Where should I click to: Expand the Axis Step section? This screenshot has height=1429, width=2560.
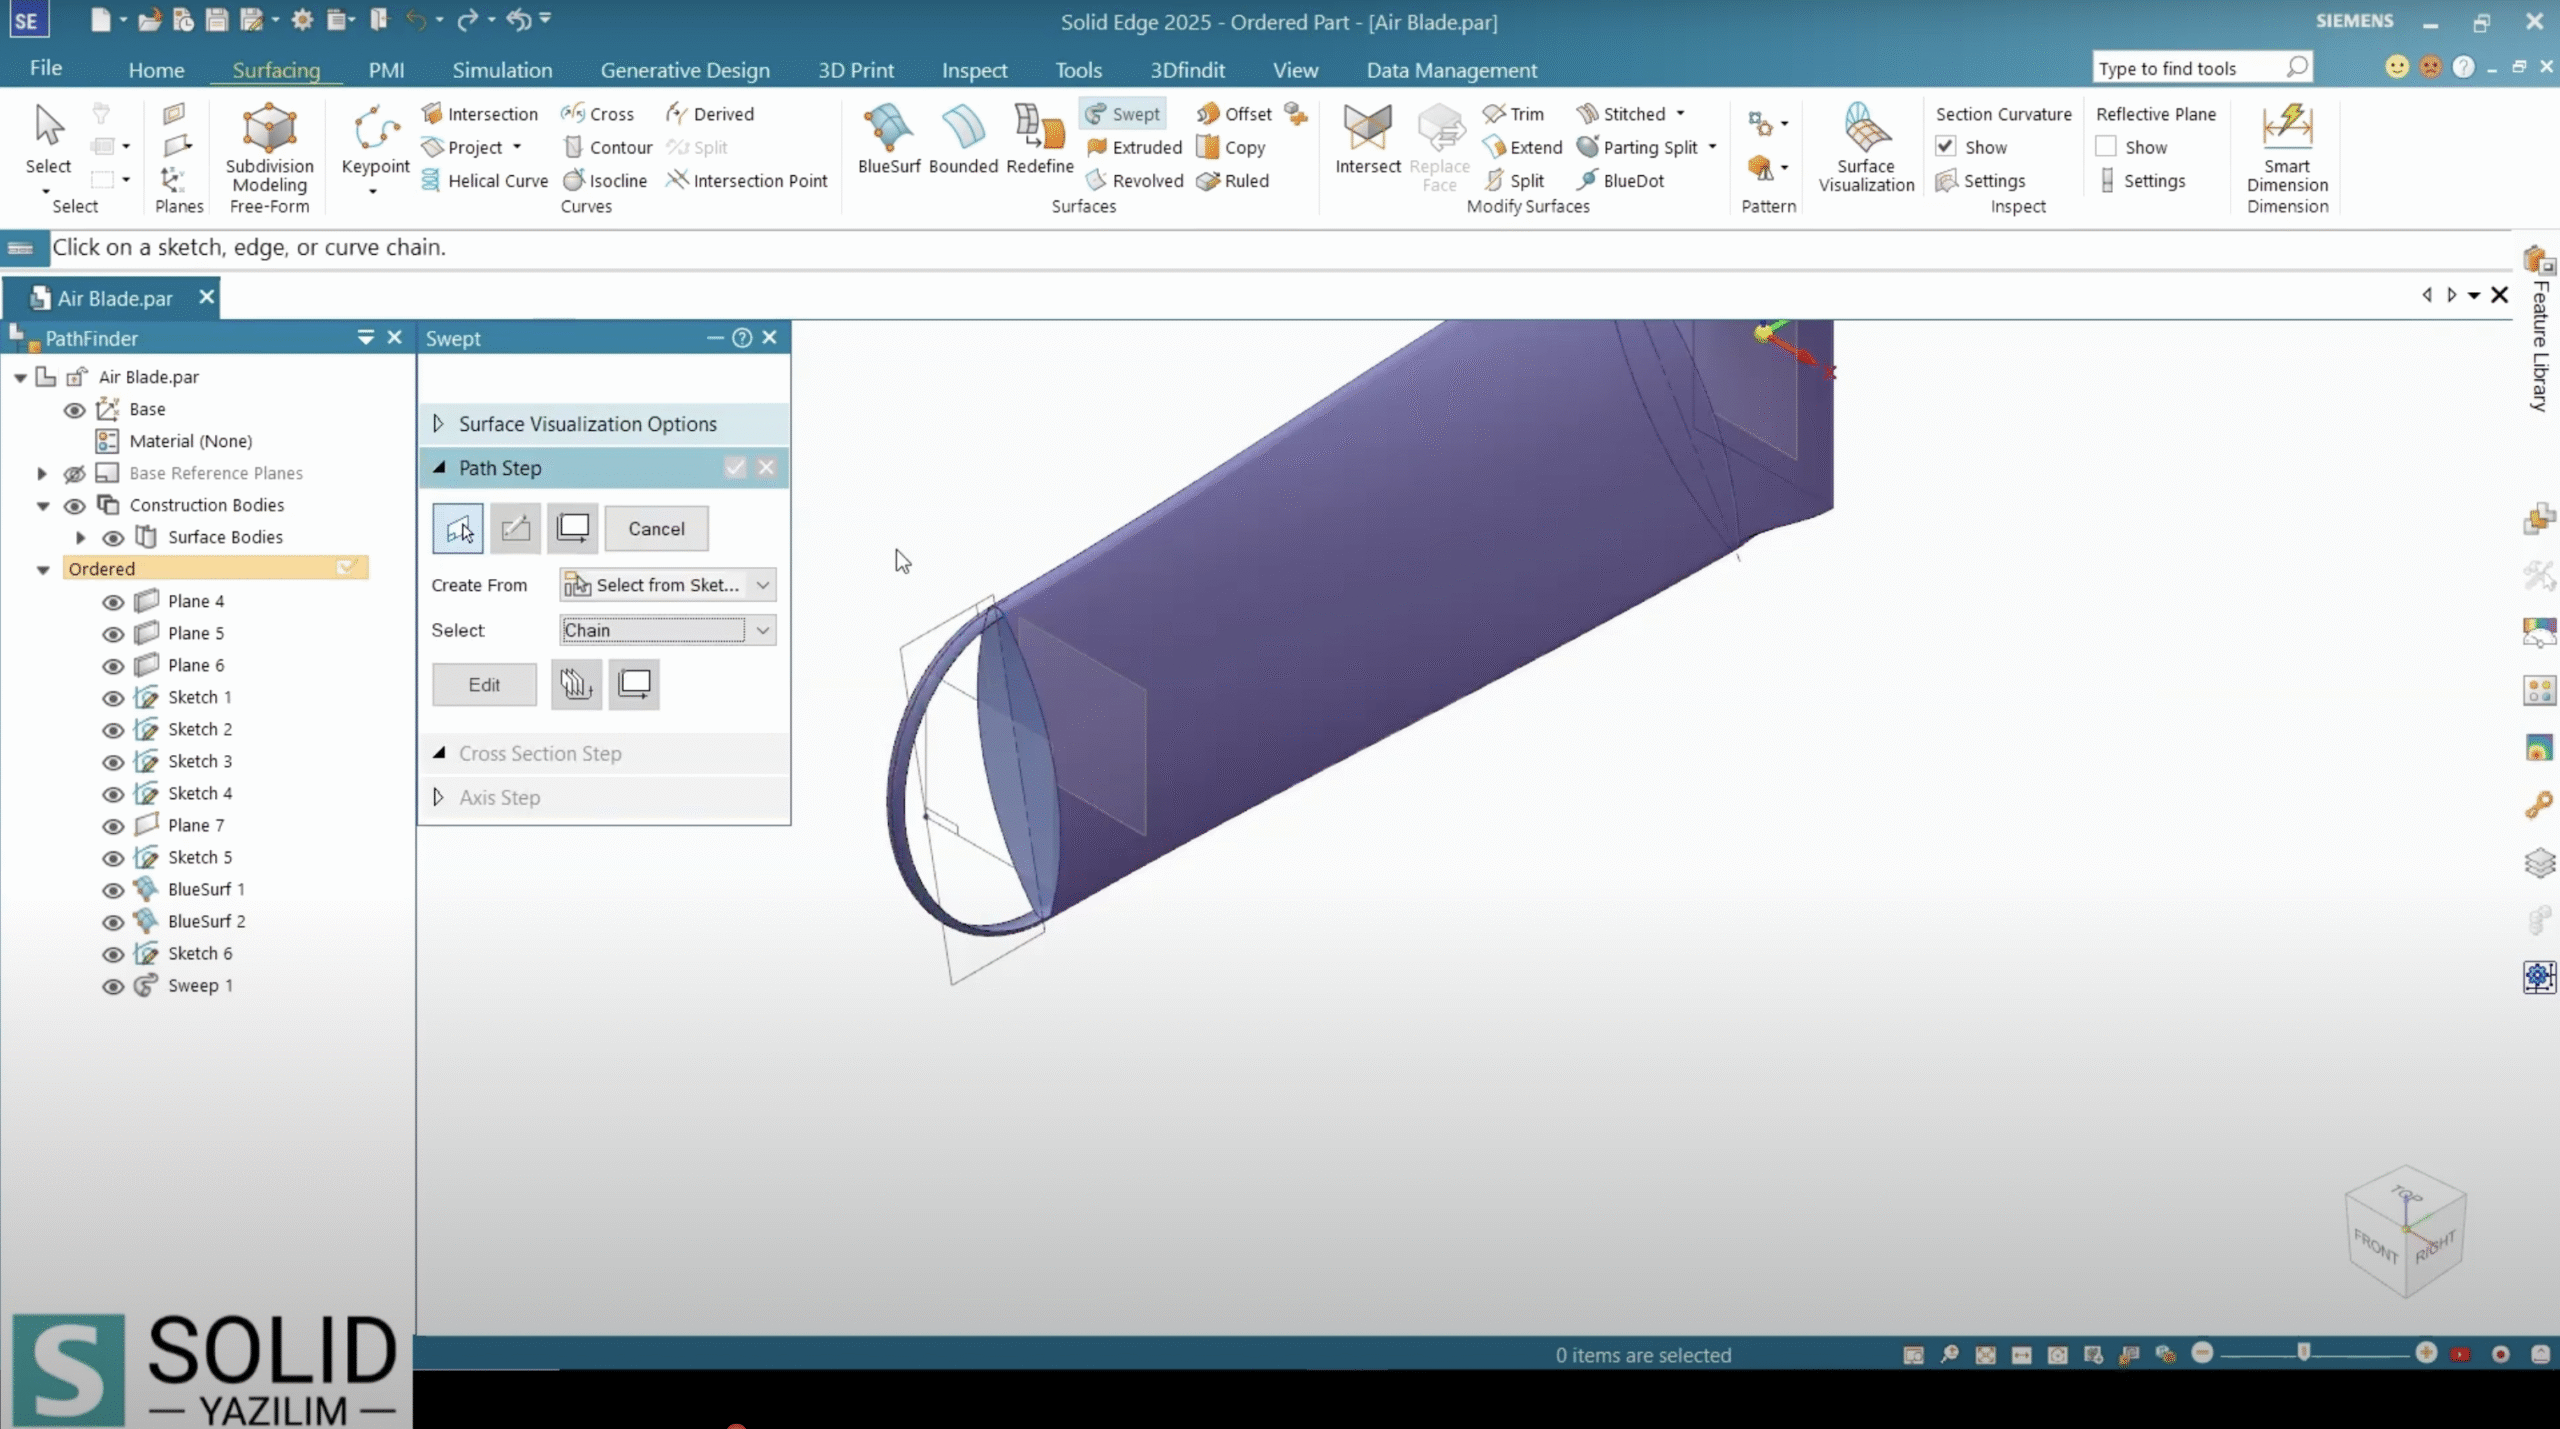pyautogui.click(x=437, y=797)
